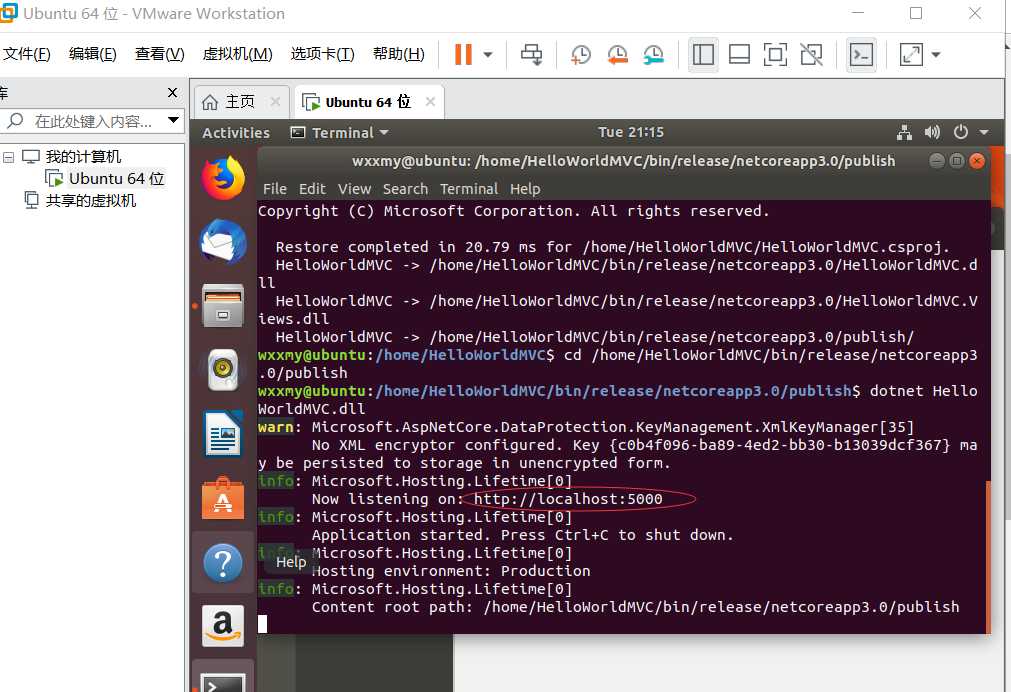Close the terminal window with red button
The width and height of the screenshot is (1011, 692).
pyautogui.click(x=977, y=161)
